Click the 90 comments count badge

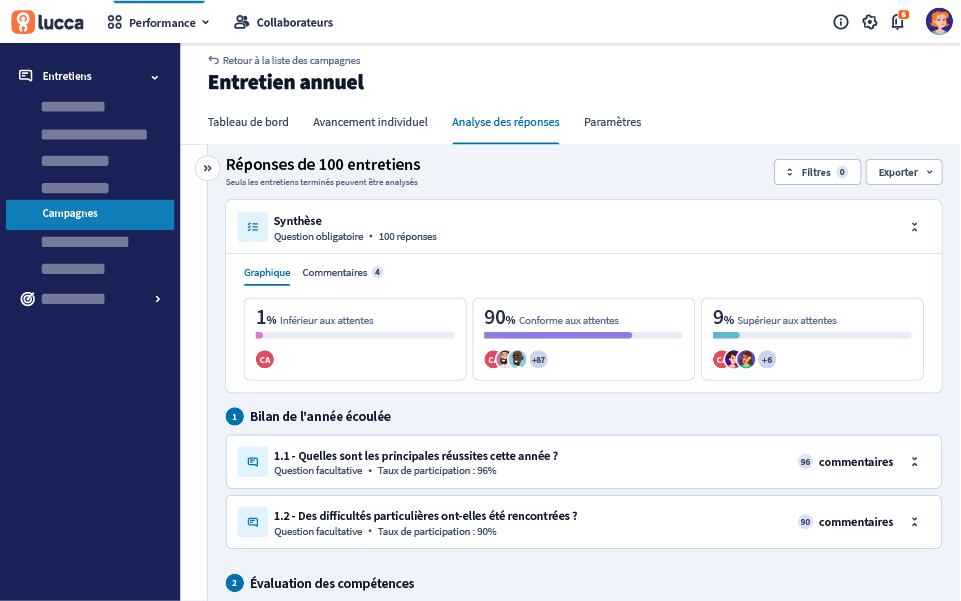point(805,522)
